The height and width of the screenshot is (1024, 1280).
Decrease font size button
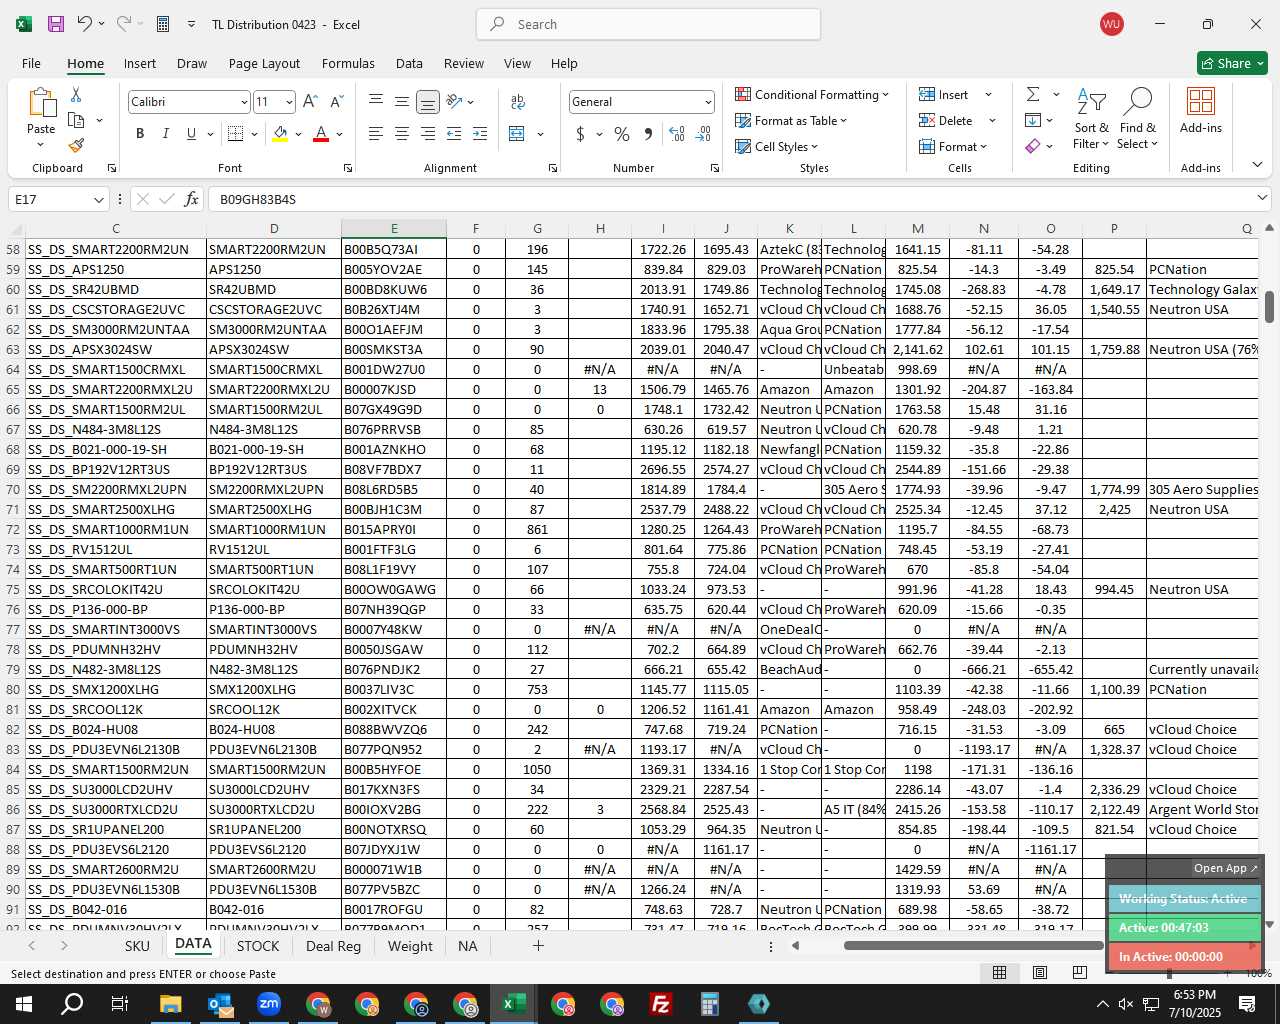[x=336, y=102]
